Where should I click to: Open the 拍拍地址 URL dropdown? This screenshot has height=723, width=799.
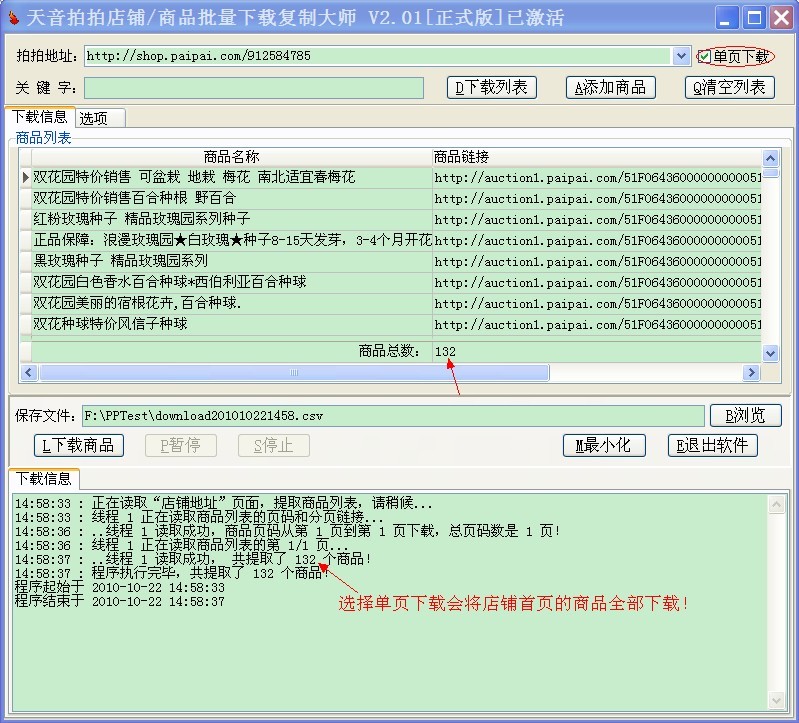682,57
